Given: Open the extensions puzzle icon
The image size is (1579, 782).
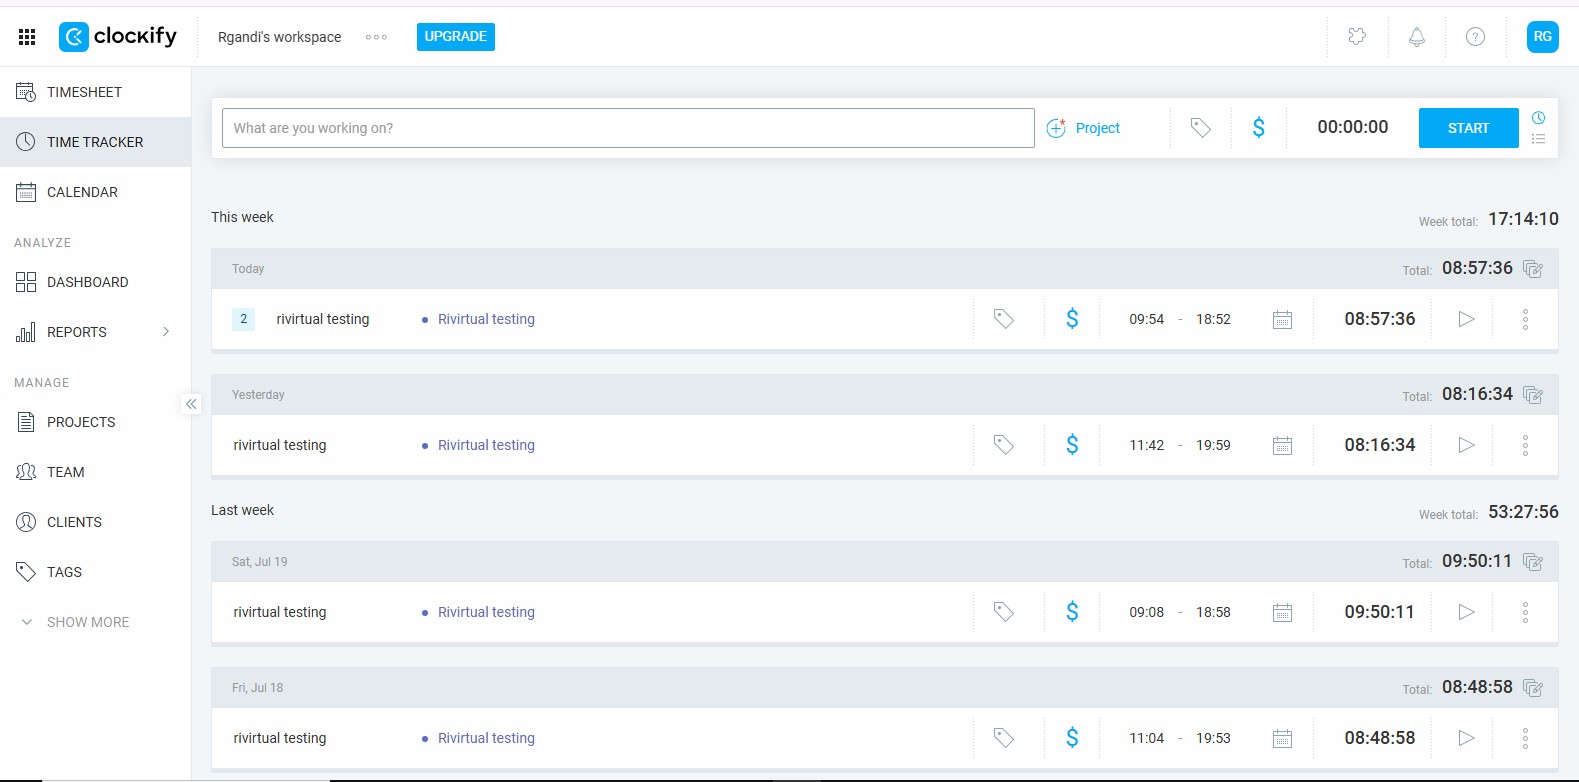Looking at the screenshot, I should [1356, 37].
